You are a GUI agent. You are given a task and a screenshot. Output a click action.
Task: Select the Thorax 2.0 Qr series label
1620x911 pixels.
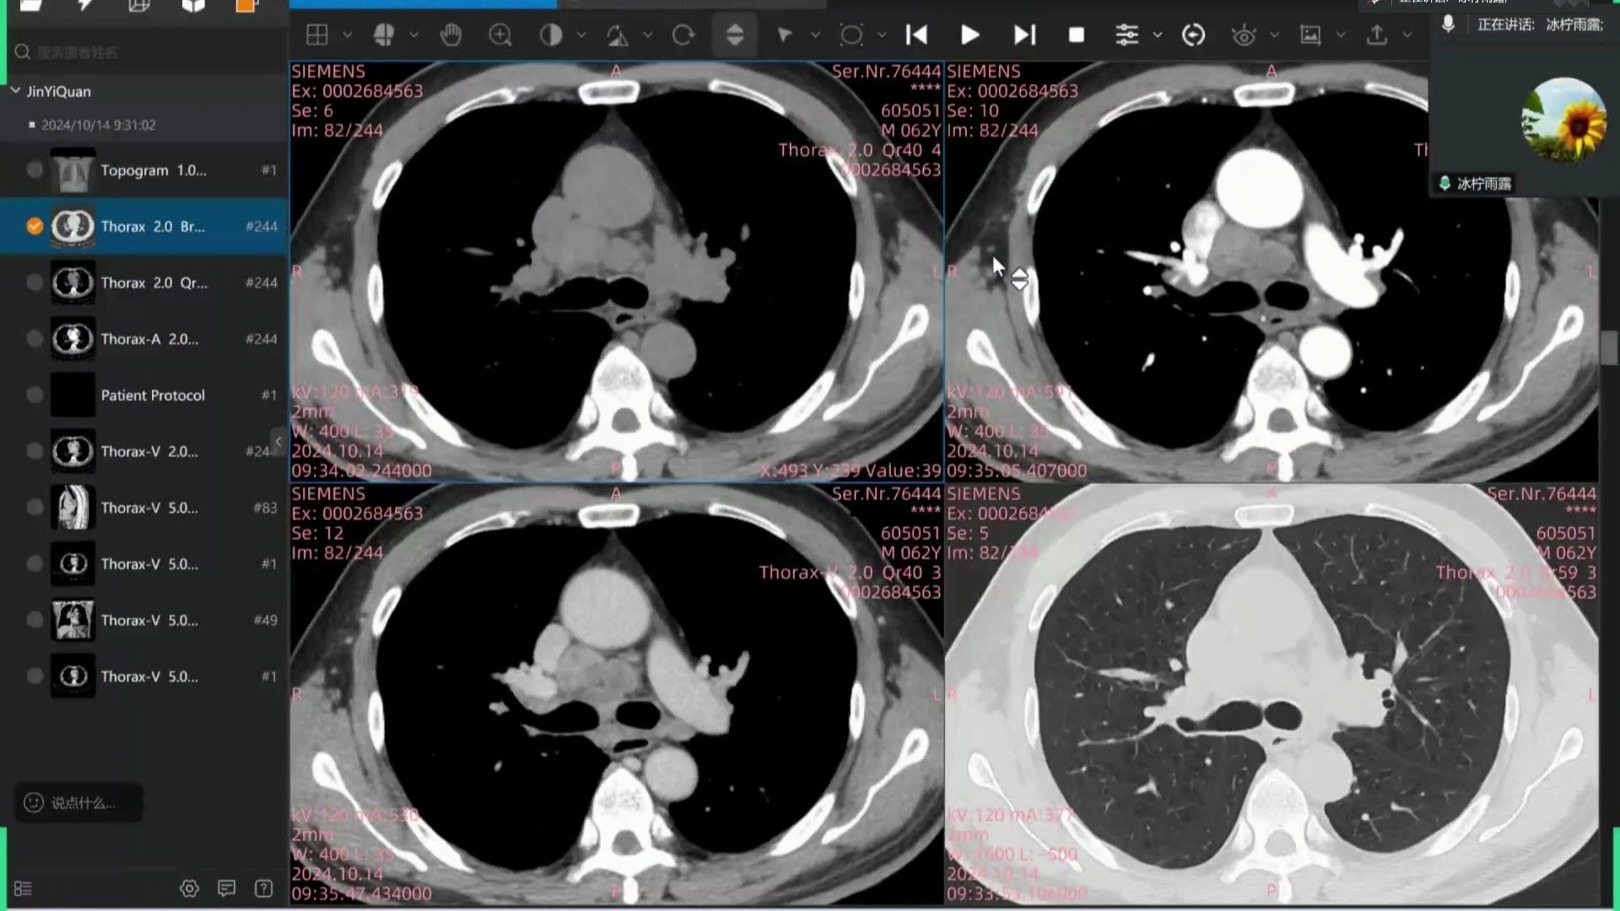click(x=154, y=283)
